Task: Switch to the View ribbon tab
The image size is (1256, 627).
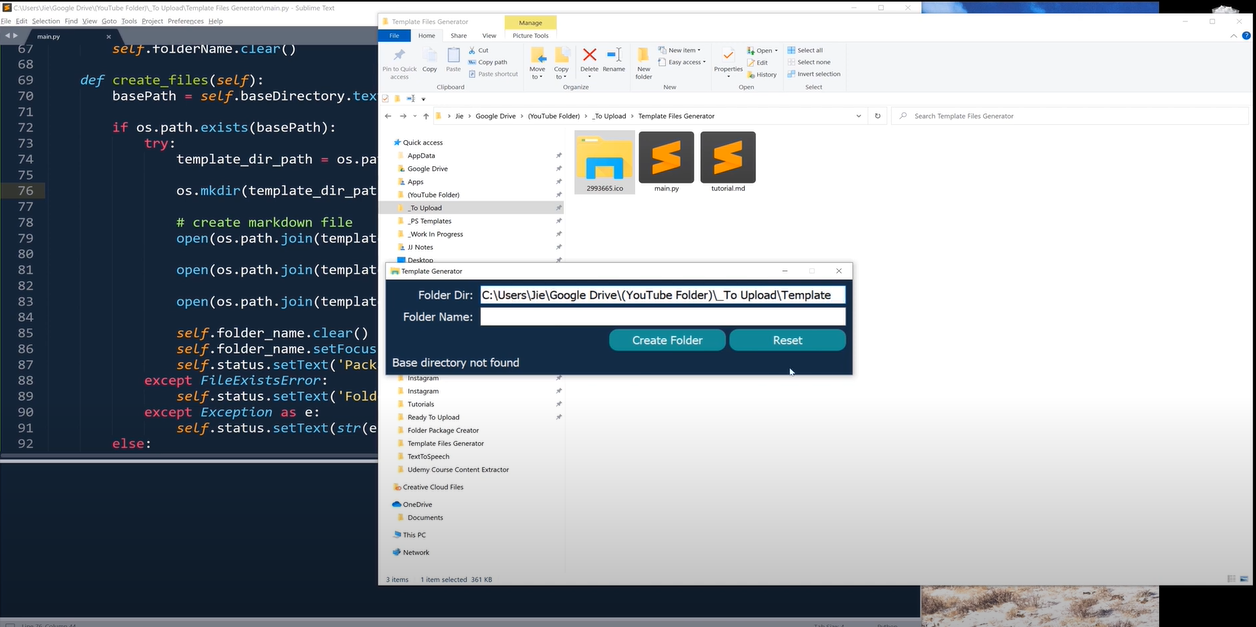Action: point(489,35)
